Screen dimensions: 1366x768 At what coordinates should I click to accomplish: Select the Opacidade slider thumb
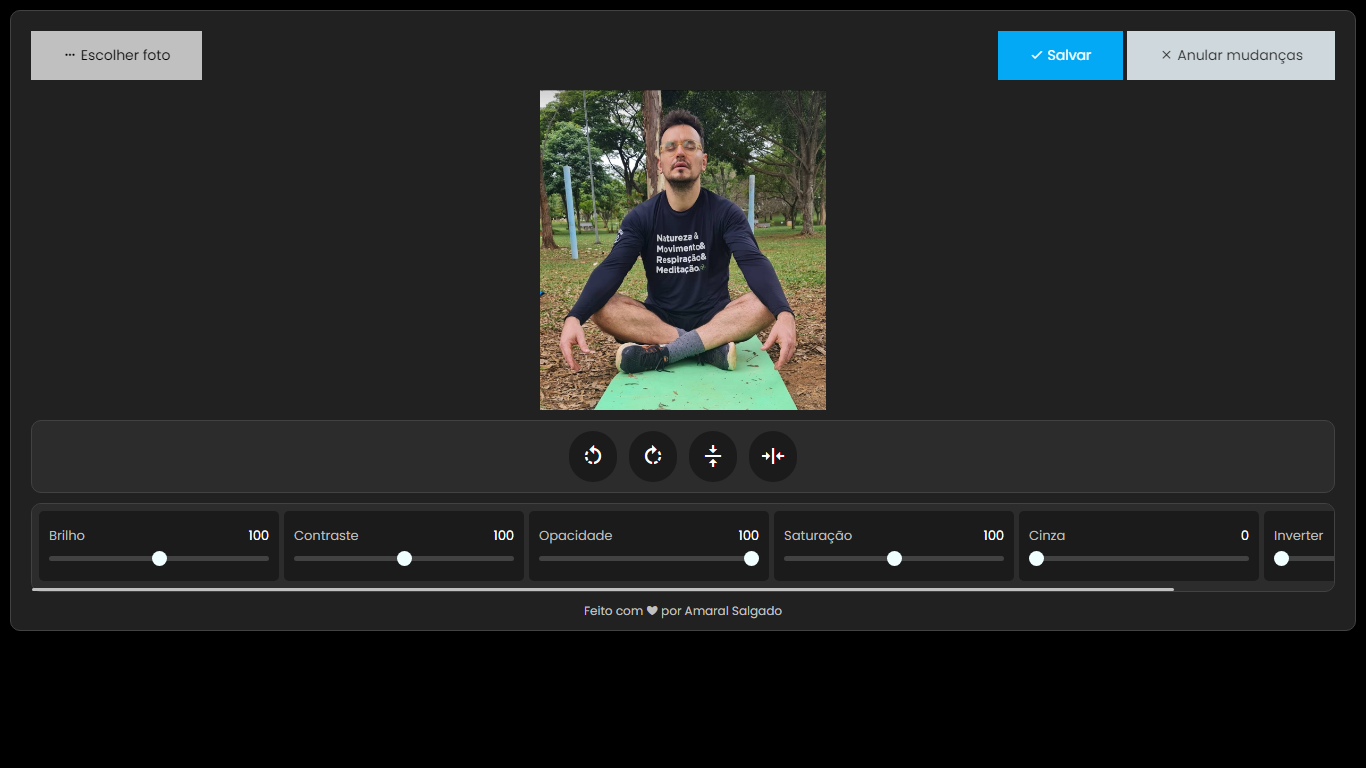coord(751,558)
